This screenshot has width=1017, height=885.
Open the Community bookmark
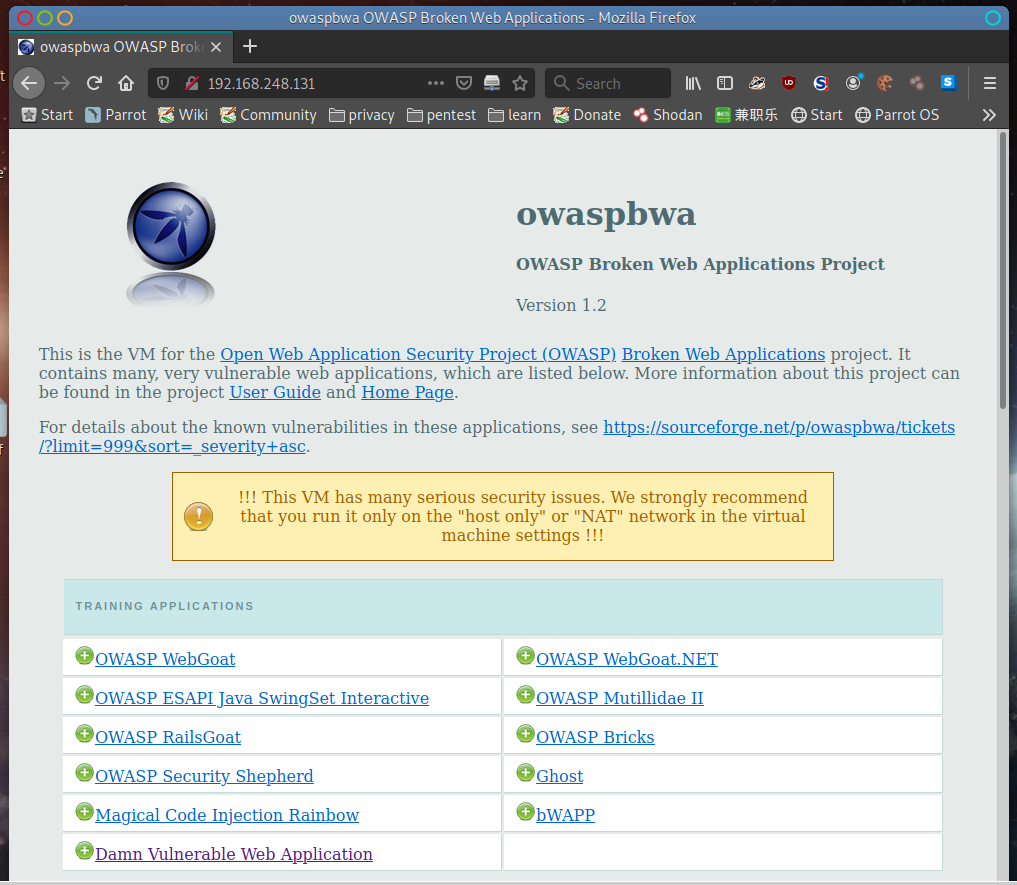269,115
